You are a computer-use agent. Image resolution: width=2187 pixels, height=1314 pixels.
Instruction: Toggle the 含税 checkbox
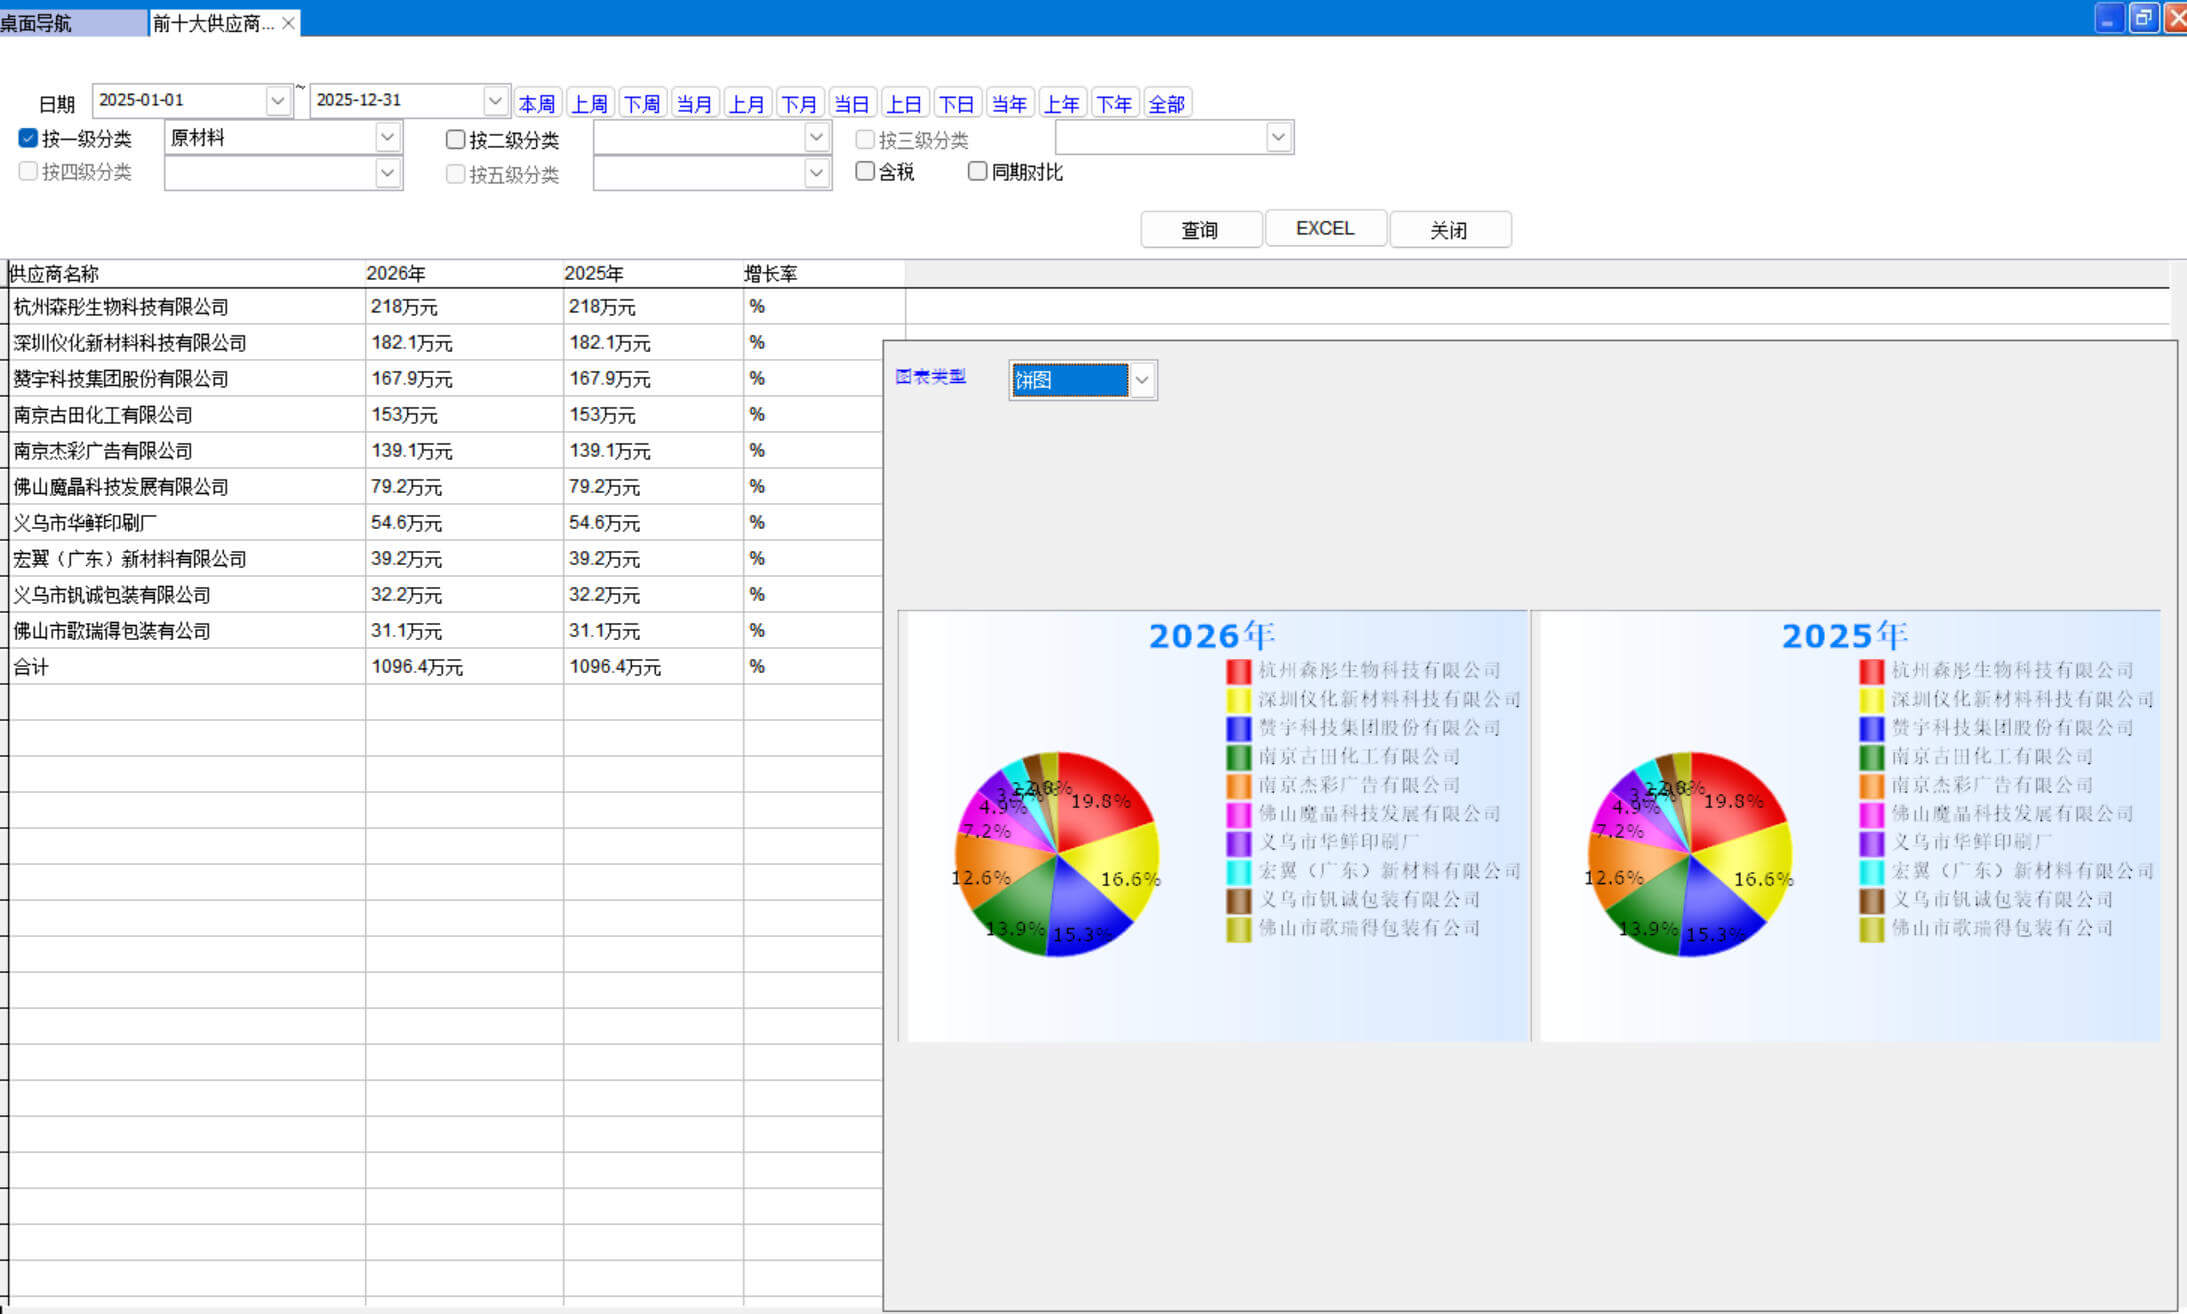865,171
